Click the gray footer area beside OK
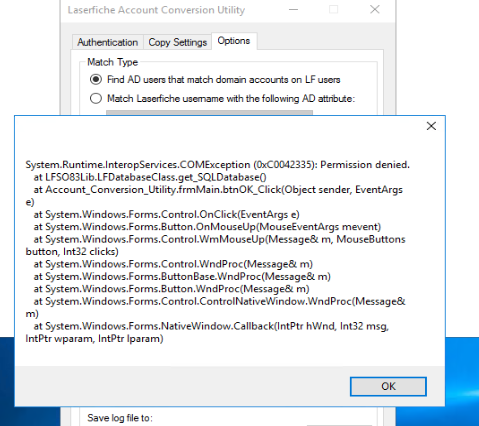The width and height of the screenshot is (479, 426). [182, 386]
